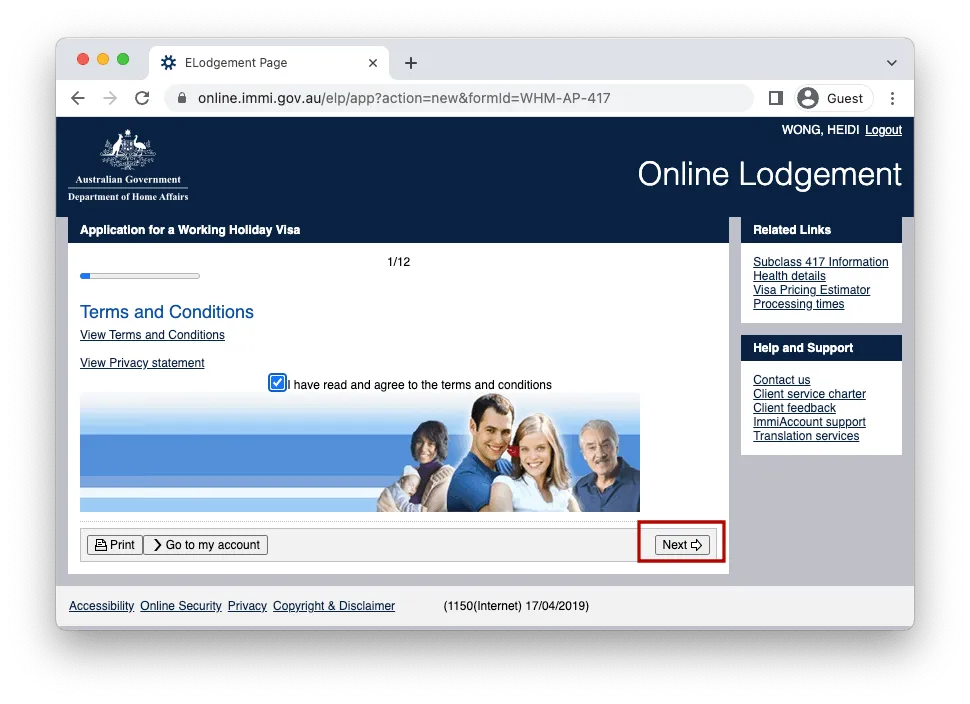
Task: Click the Guest profile avatar
Action: pyautogui.click(x=808, y=98)
